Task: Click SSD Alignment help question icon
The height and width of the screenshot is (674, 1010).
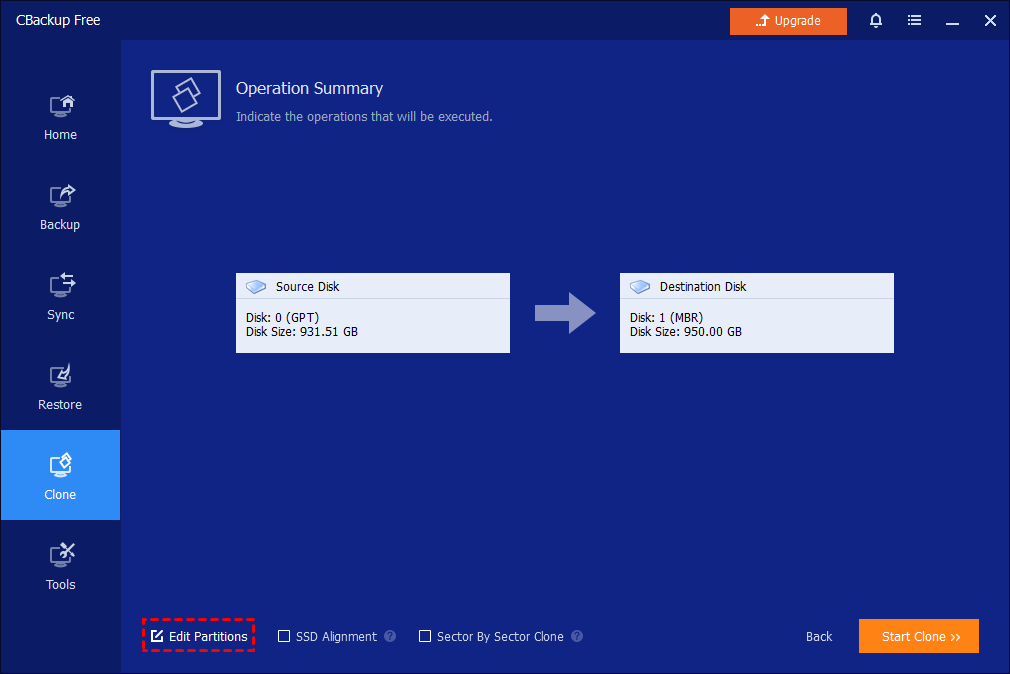Action: (x=390, y=636)
